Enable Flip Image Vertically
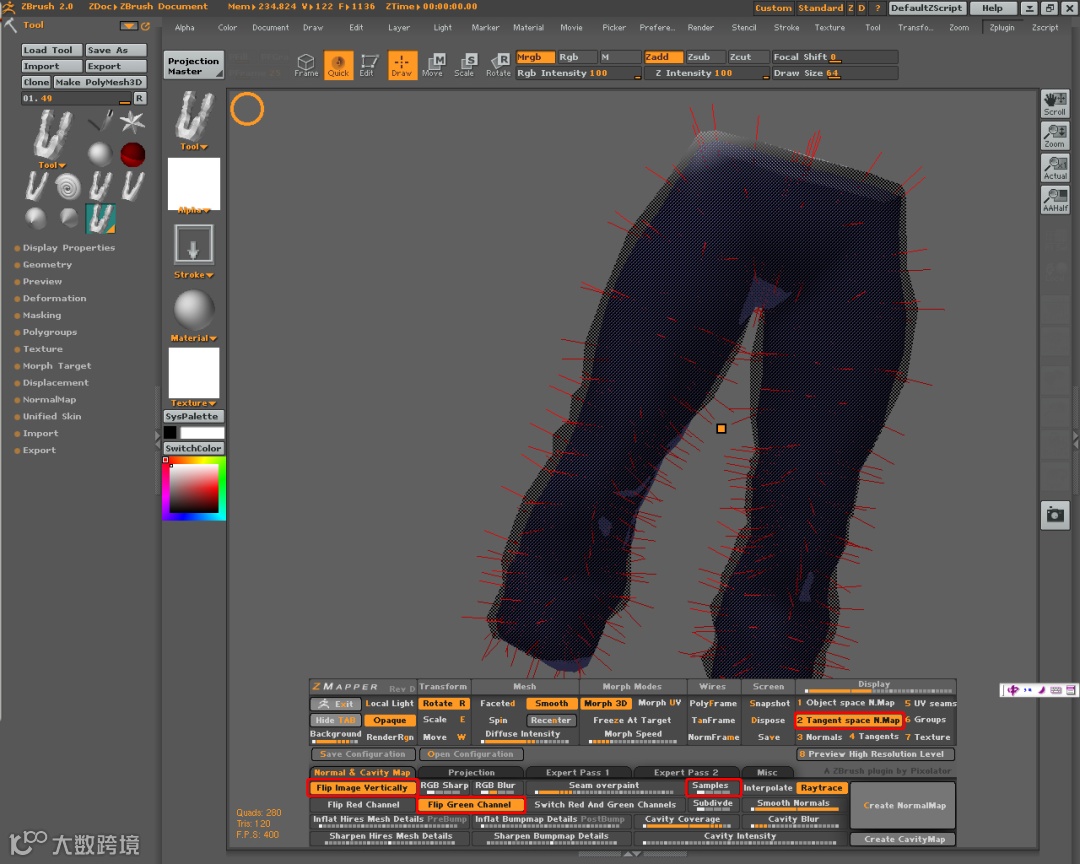This screenshot has width=1080, height=864. pyautogui.click(x=362, y=788)
